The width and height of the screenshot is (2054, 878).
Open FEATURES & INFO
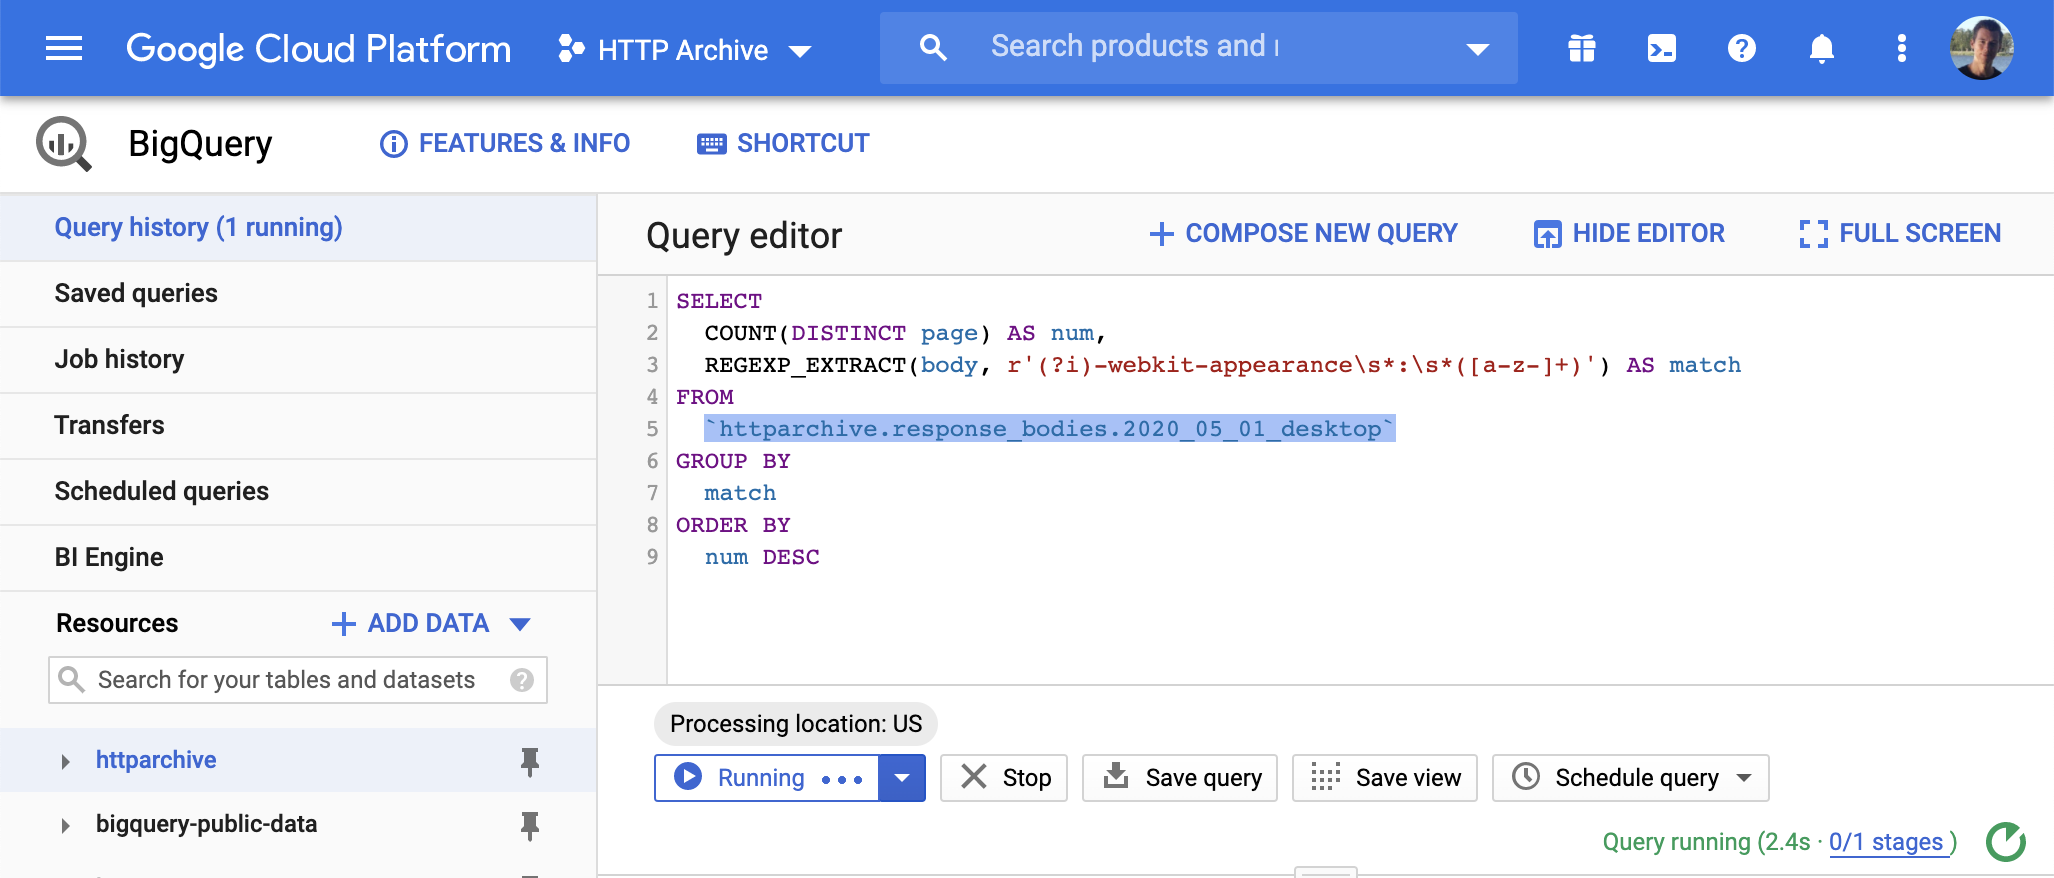point(505,144)
